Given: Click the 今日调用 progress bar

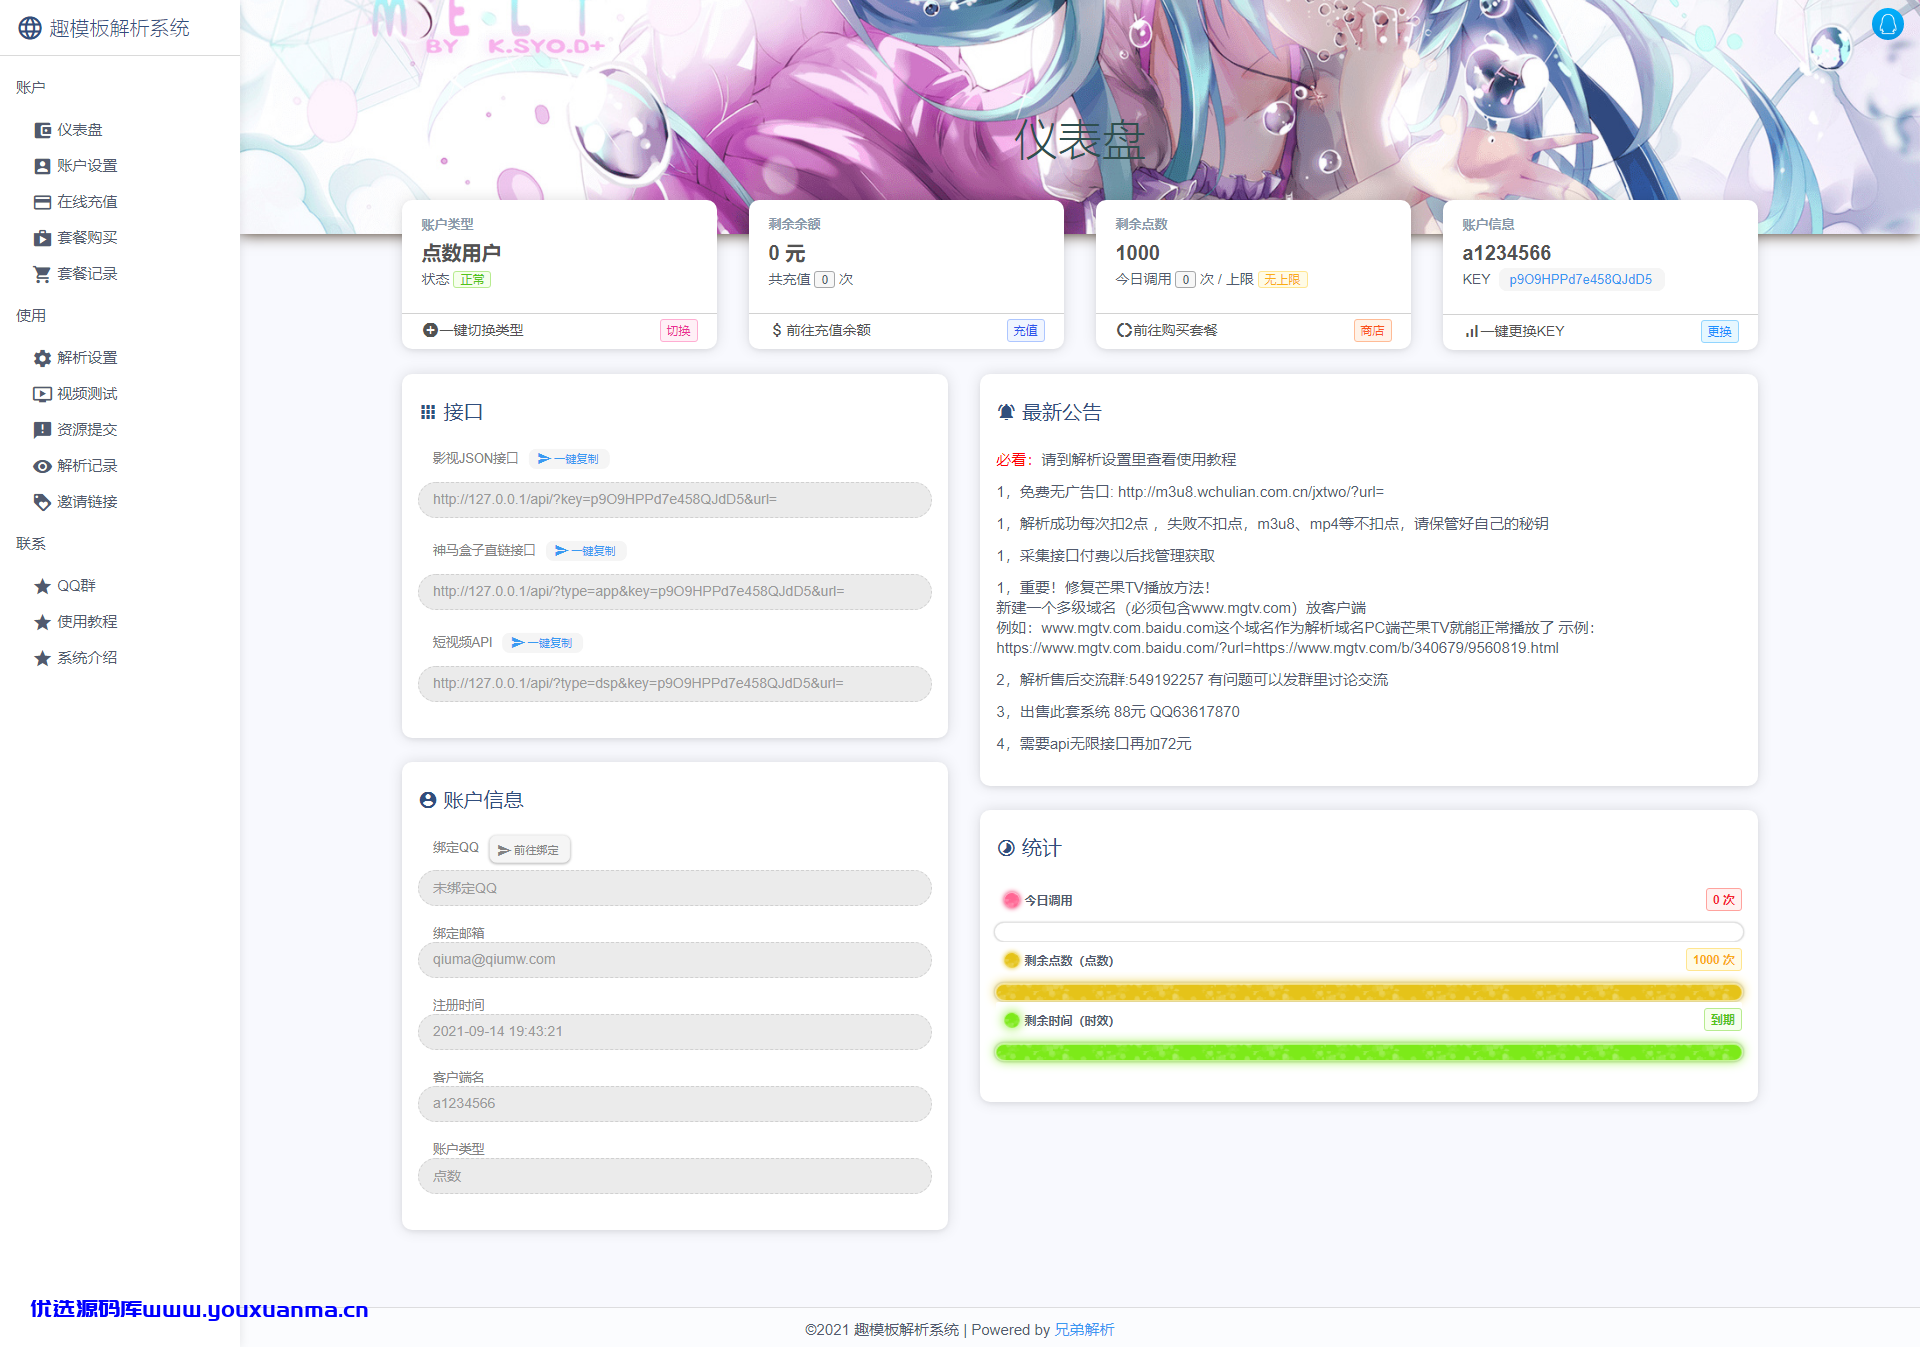Looking at the screenshot, I should coord(1369,932).
